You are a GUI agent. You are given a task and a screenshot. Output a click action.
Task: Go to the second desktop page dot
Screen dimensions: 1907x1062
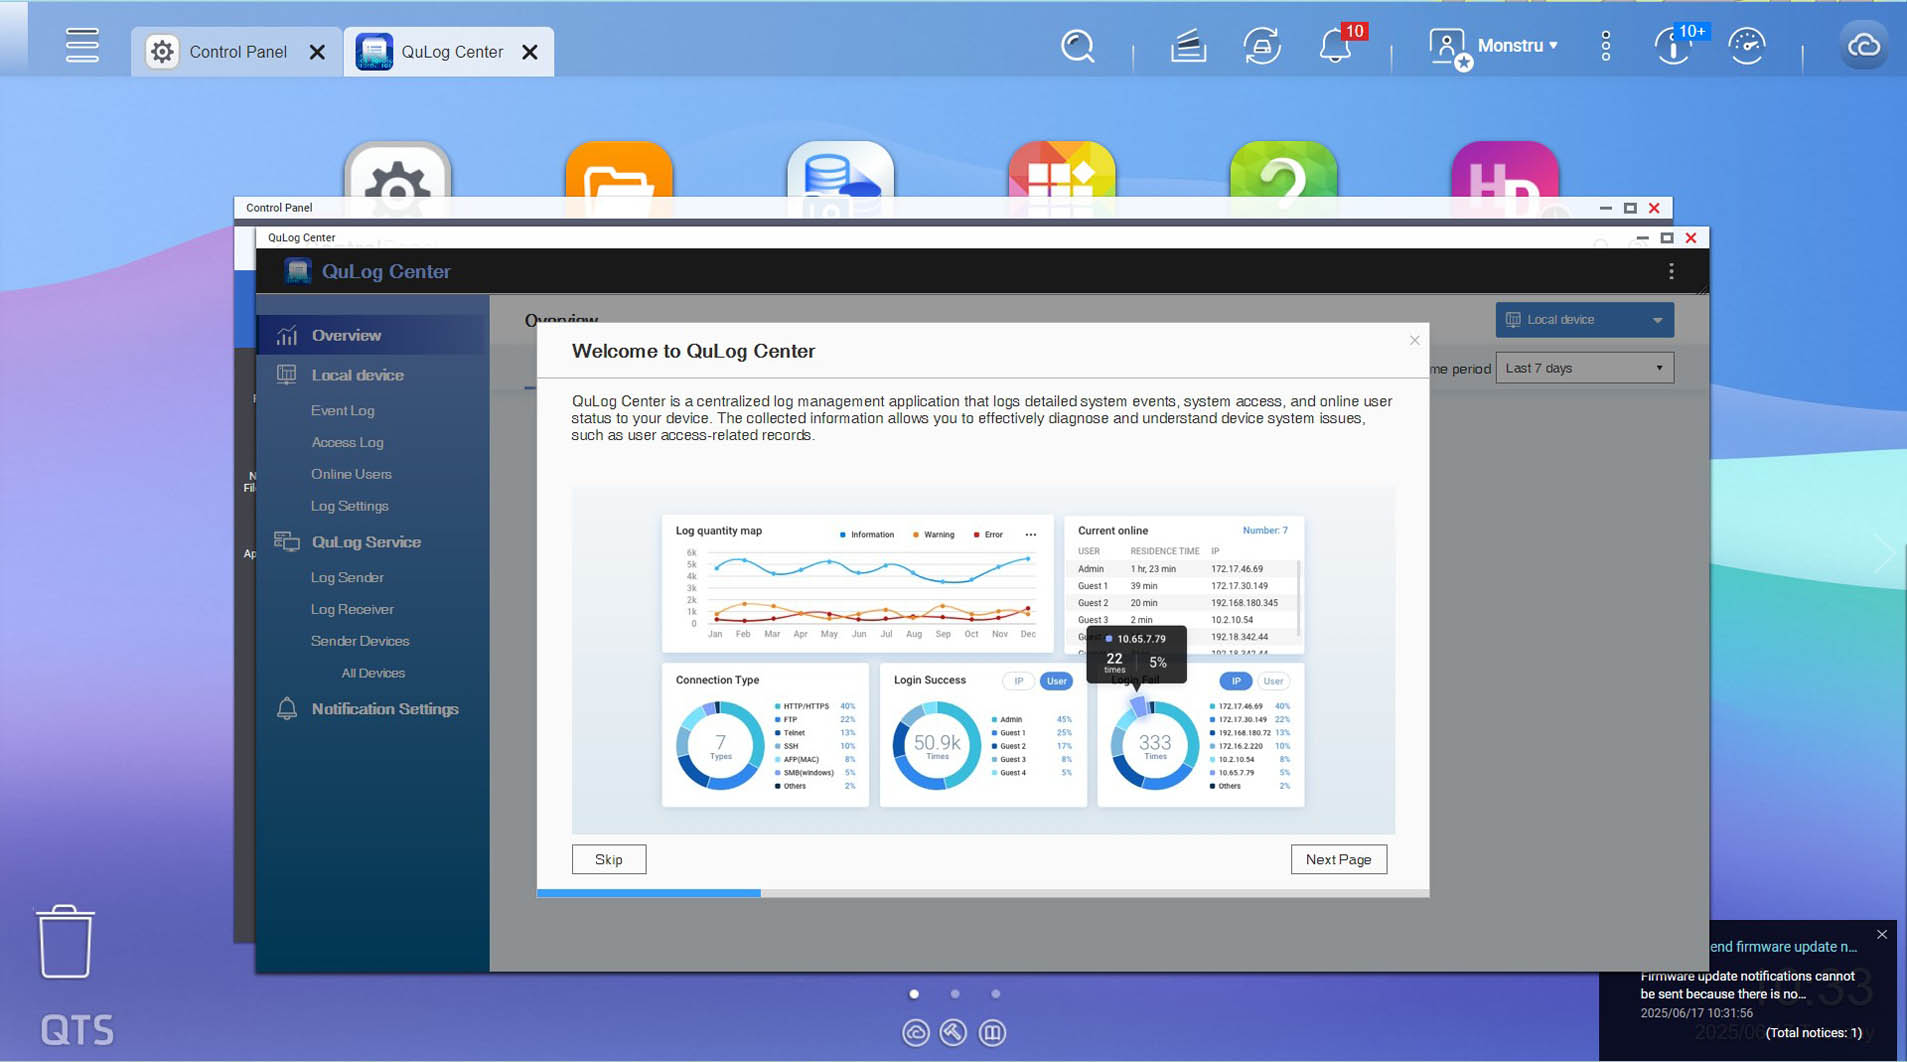[955, 994]
